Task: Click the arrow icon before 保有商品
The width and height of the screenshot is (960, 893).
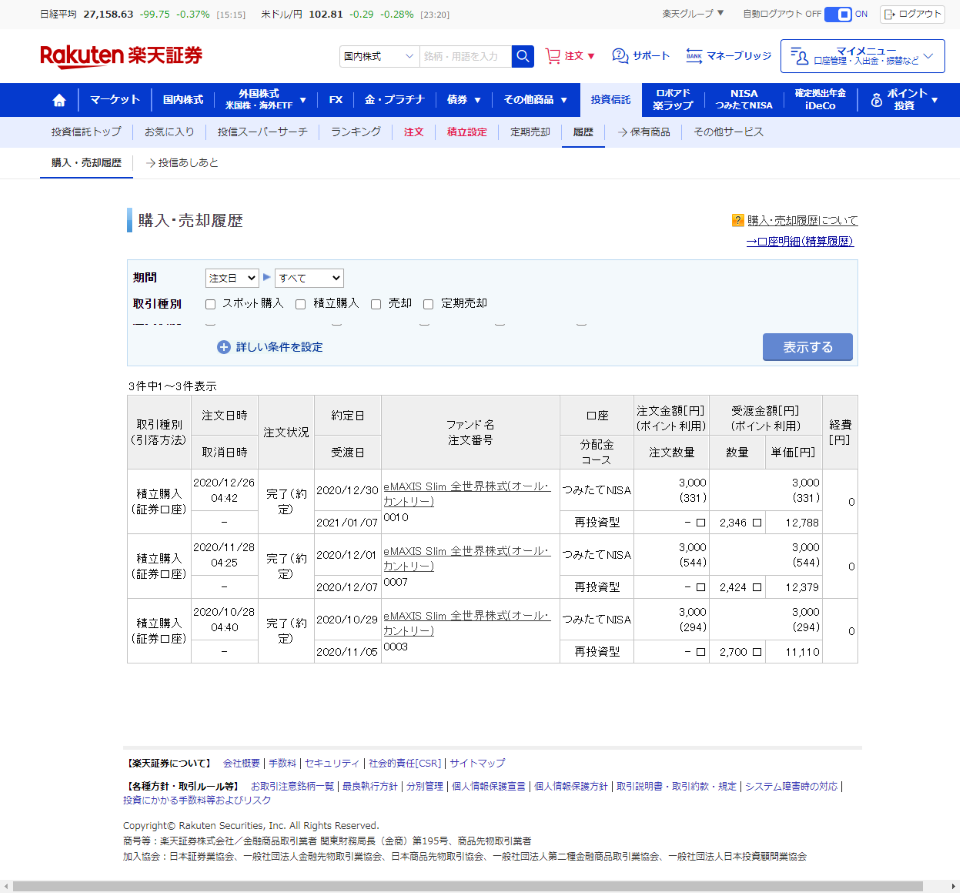Action: coord(622,132)
